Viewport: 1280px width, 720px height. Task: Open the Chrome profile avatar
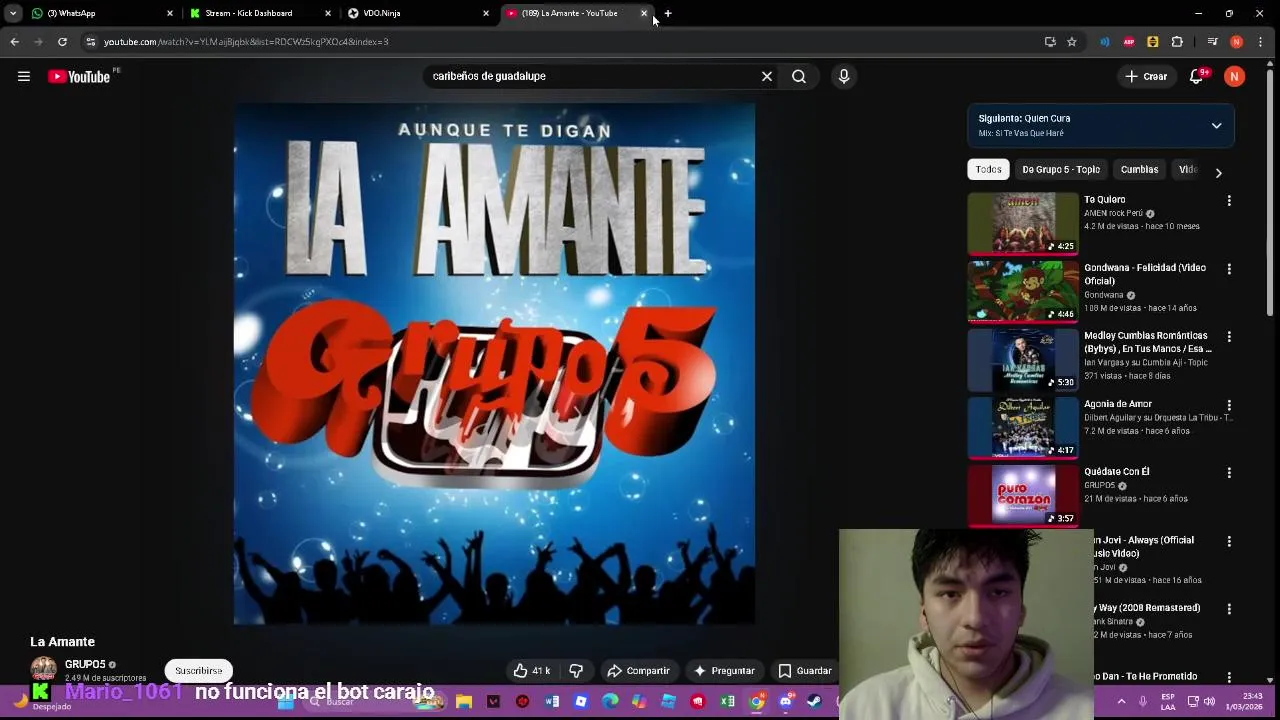coord(1236,42)
